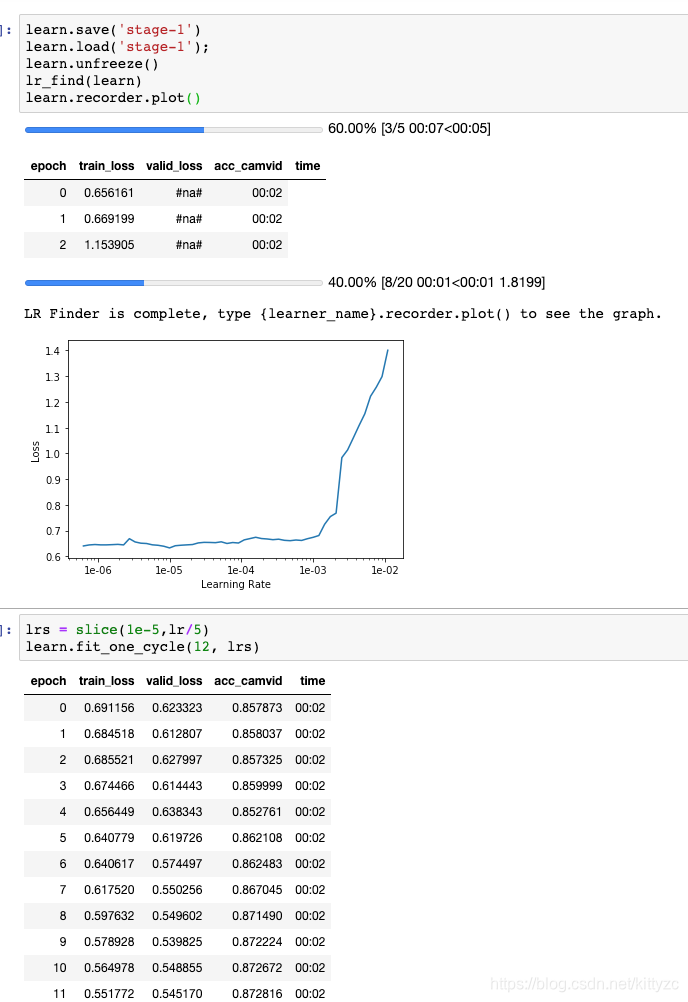Image resolution: width=688 pixels, height=1002 pixels.
Task: Click the second code cell with lrs = slice
Action: pyautogui.click(x=354, y=638)
